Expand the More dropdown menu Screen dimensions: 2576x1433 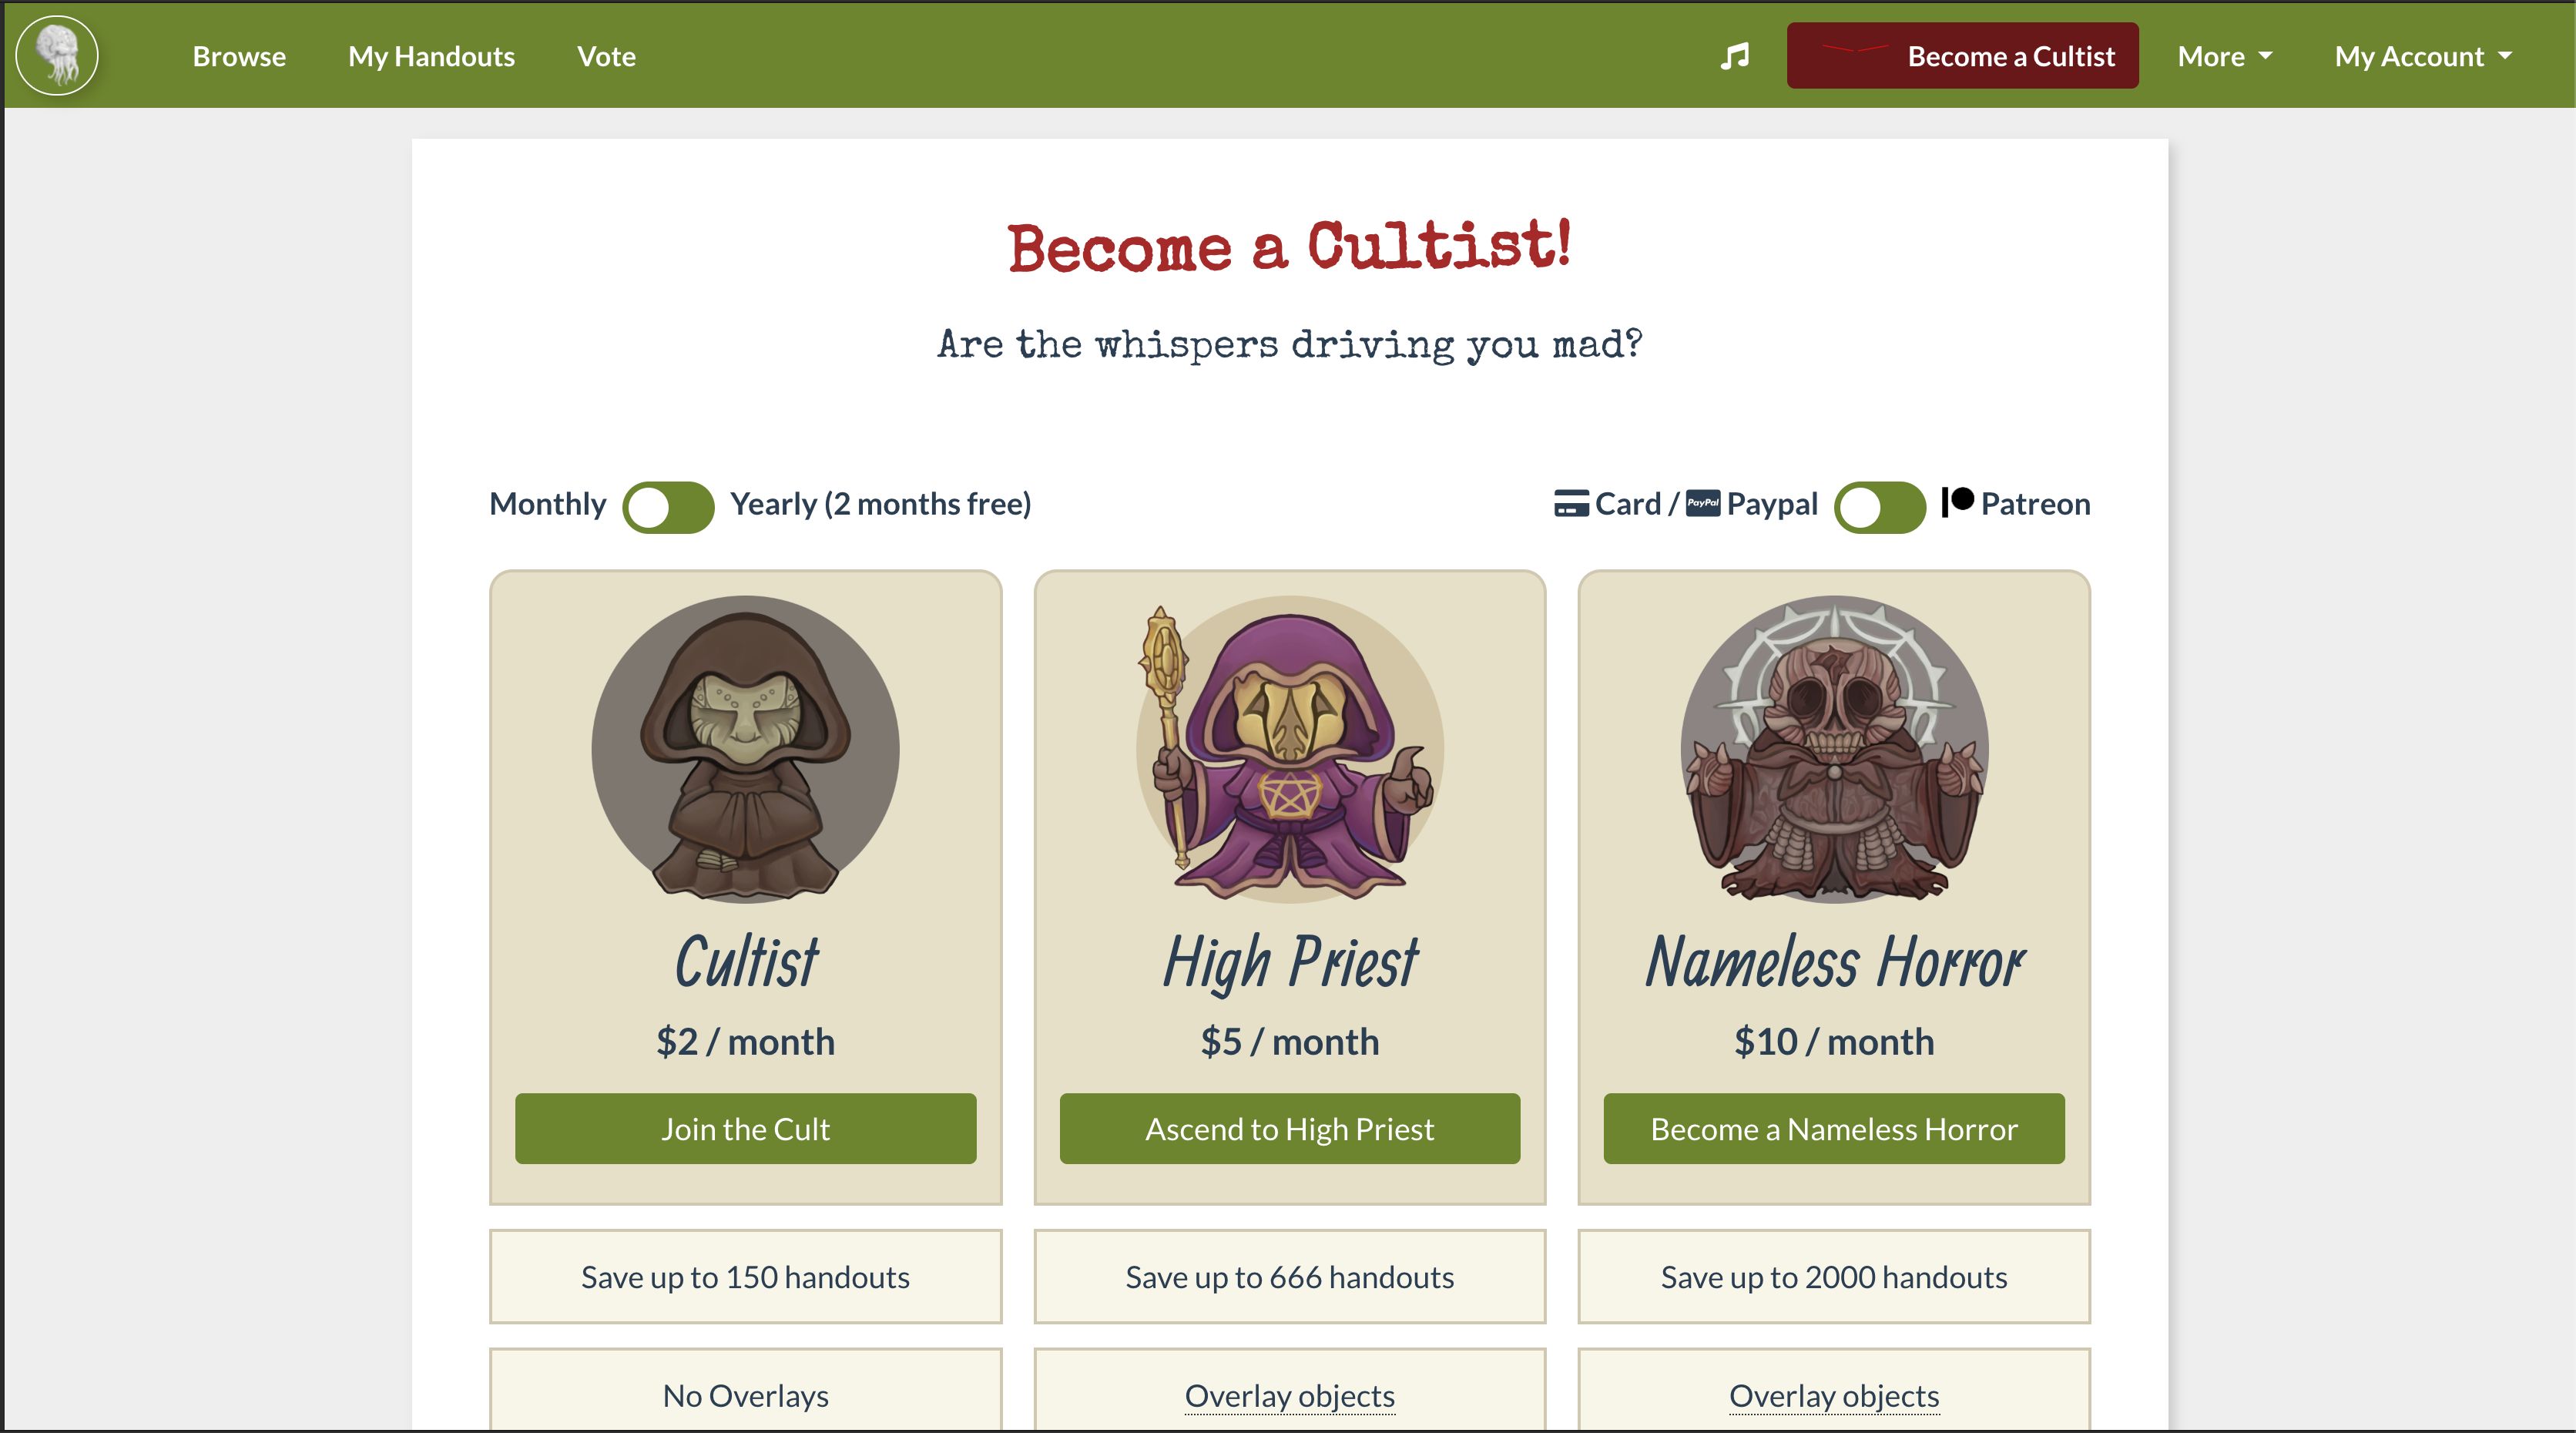pyautogui.click(x=2225, y=56)
